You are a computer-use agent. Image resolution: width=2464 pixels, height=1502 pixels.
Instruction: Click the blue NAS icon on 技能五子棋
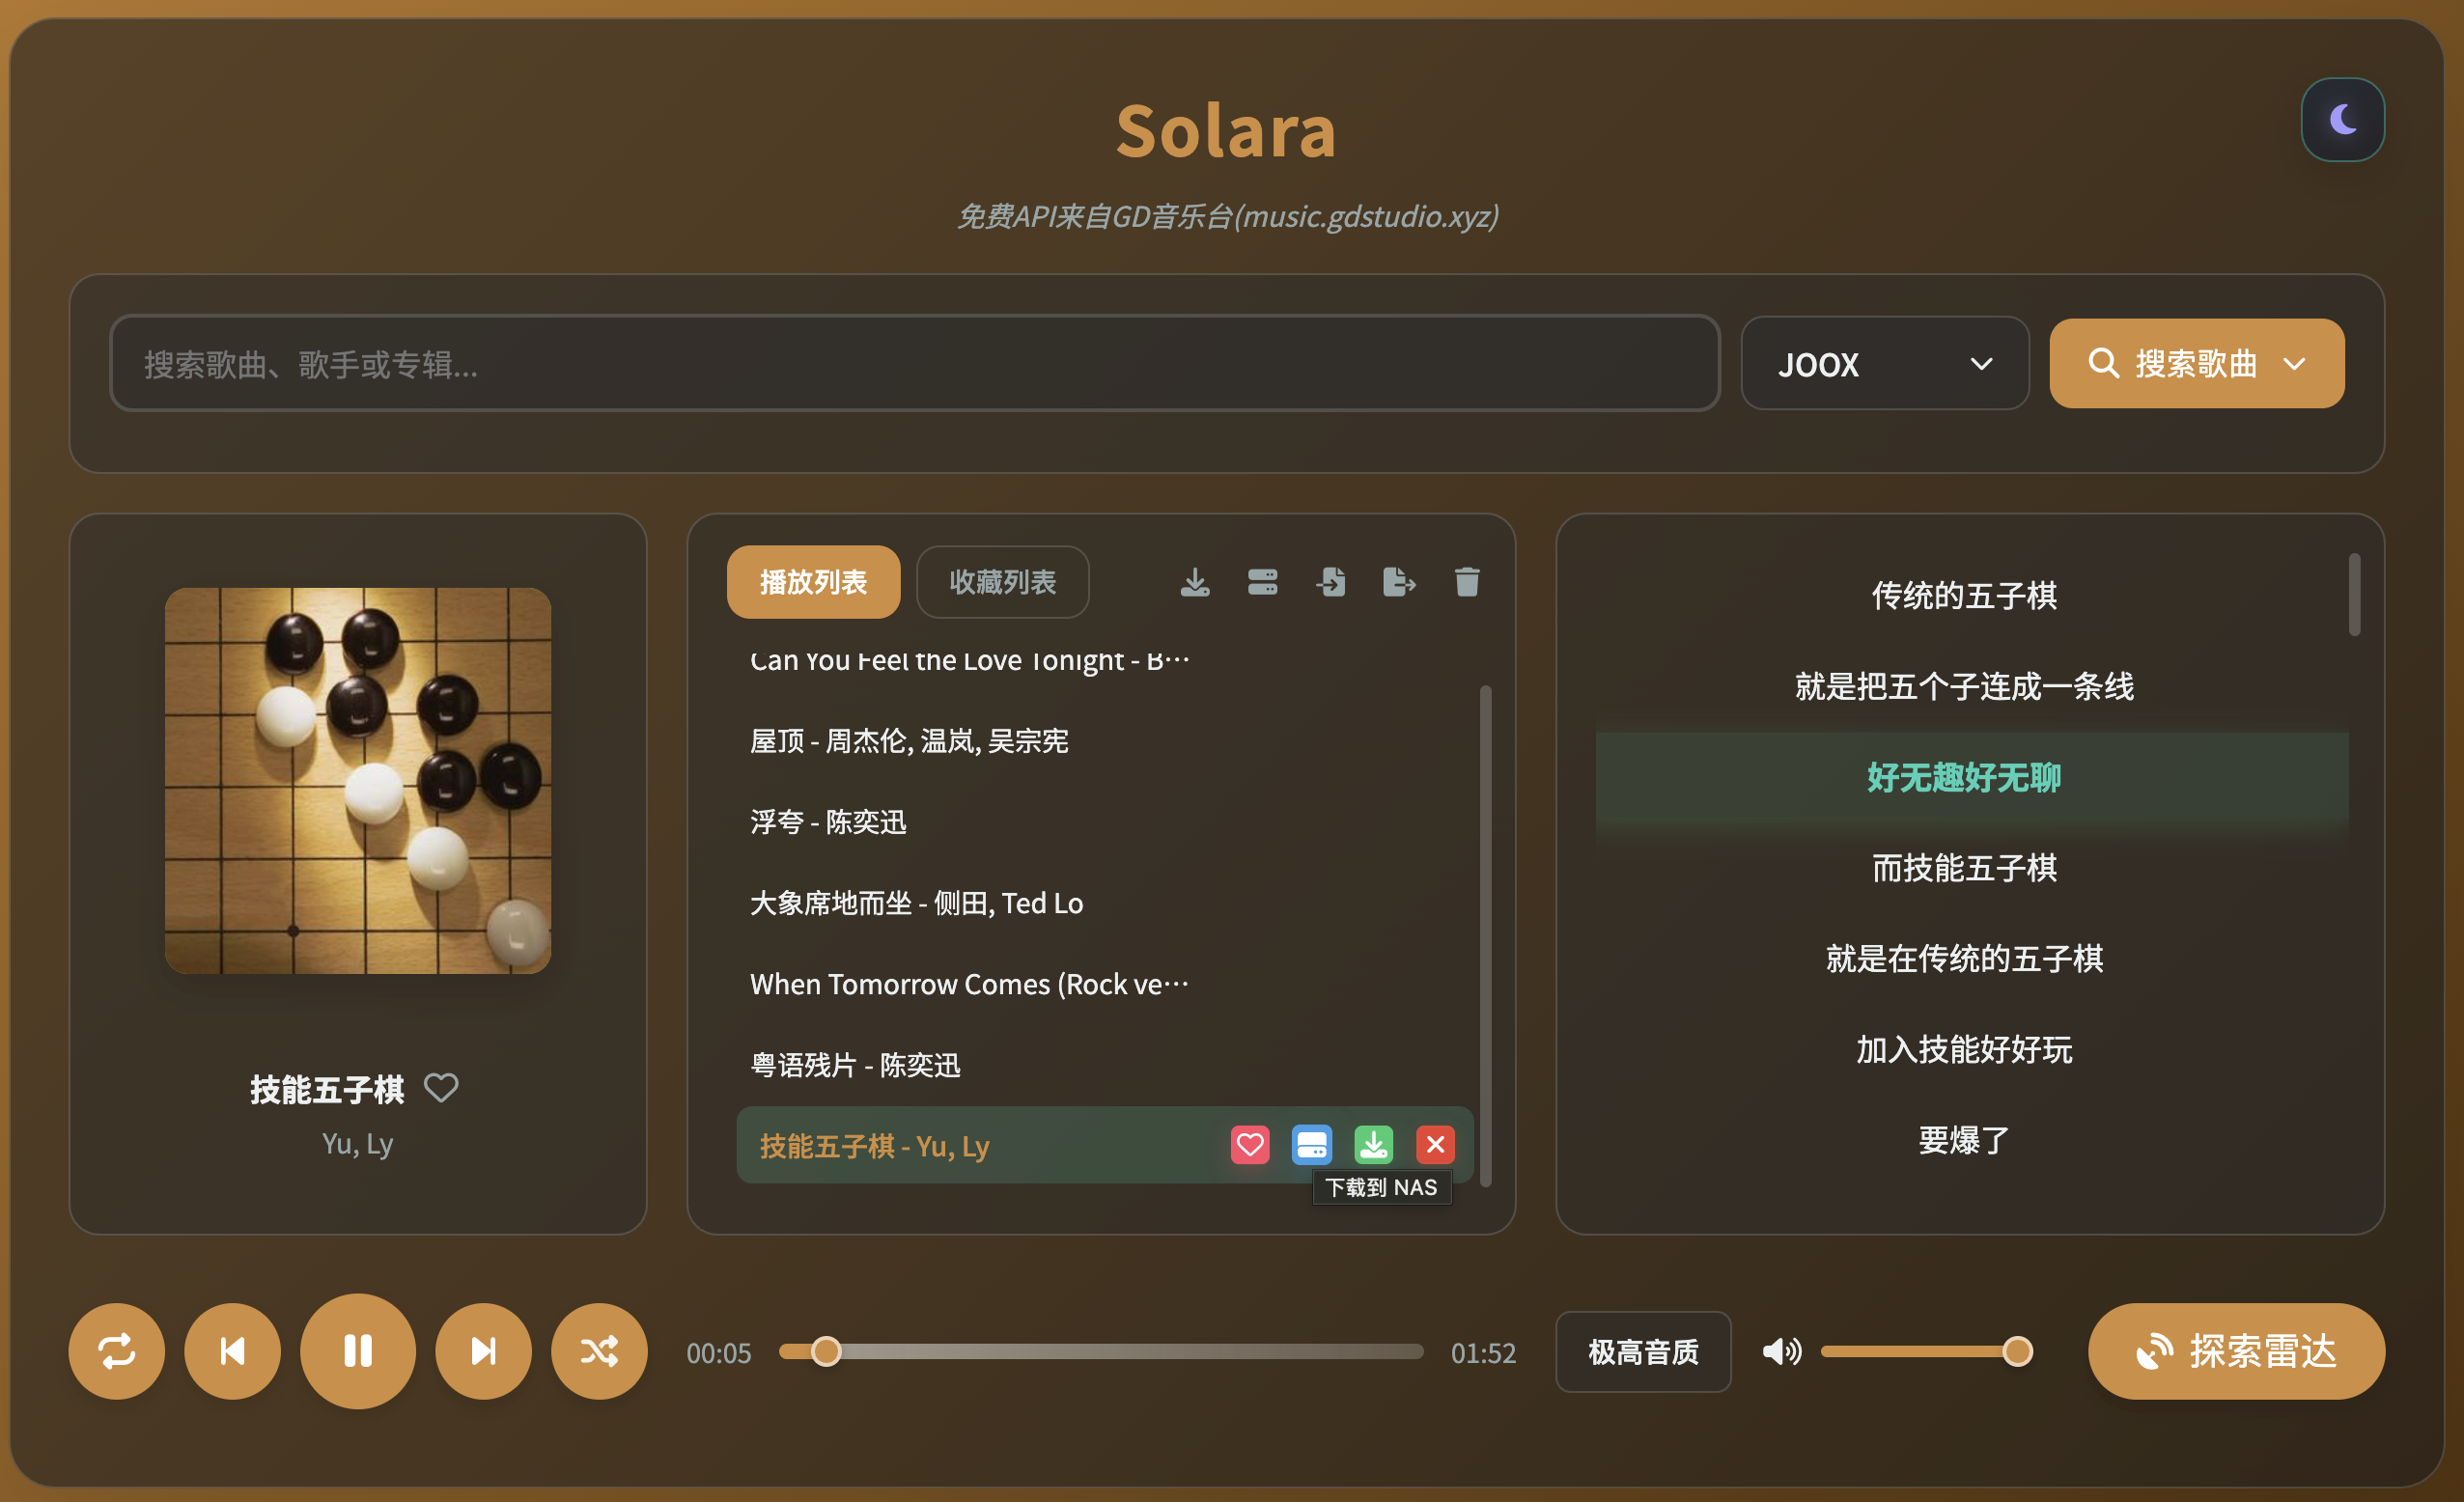tap(1311, 1145)
